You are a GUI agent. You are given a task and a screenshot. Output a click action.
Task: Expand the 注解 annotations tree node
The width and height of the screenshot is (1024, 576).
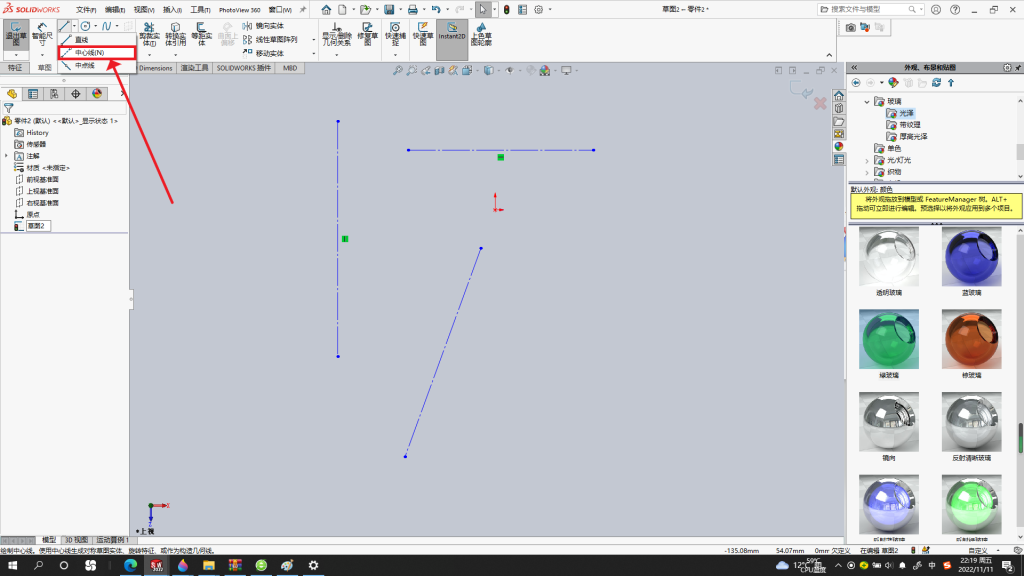7,156
